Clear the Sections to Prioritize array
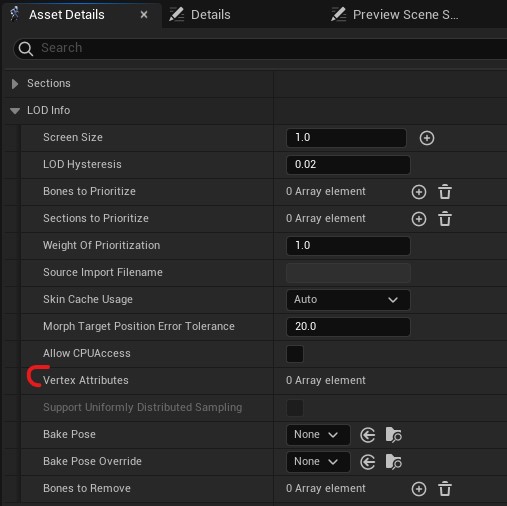The width and height of the screenshot is (507, 506). tap(445, 219)
